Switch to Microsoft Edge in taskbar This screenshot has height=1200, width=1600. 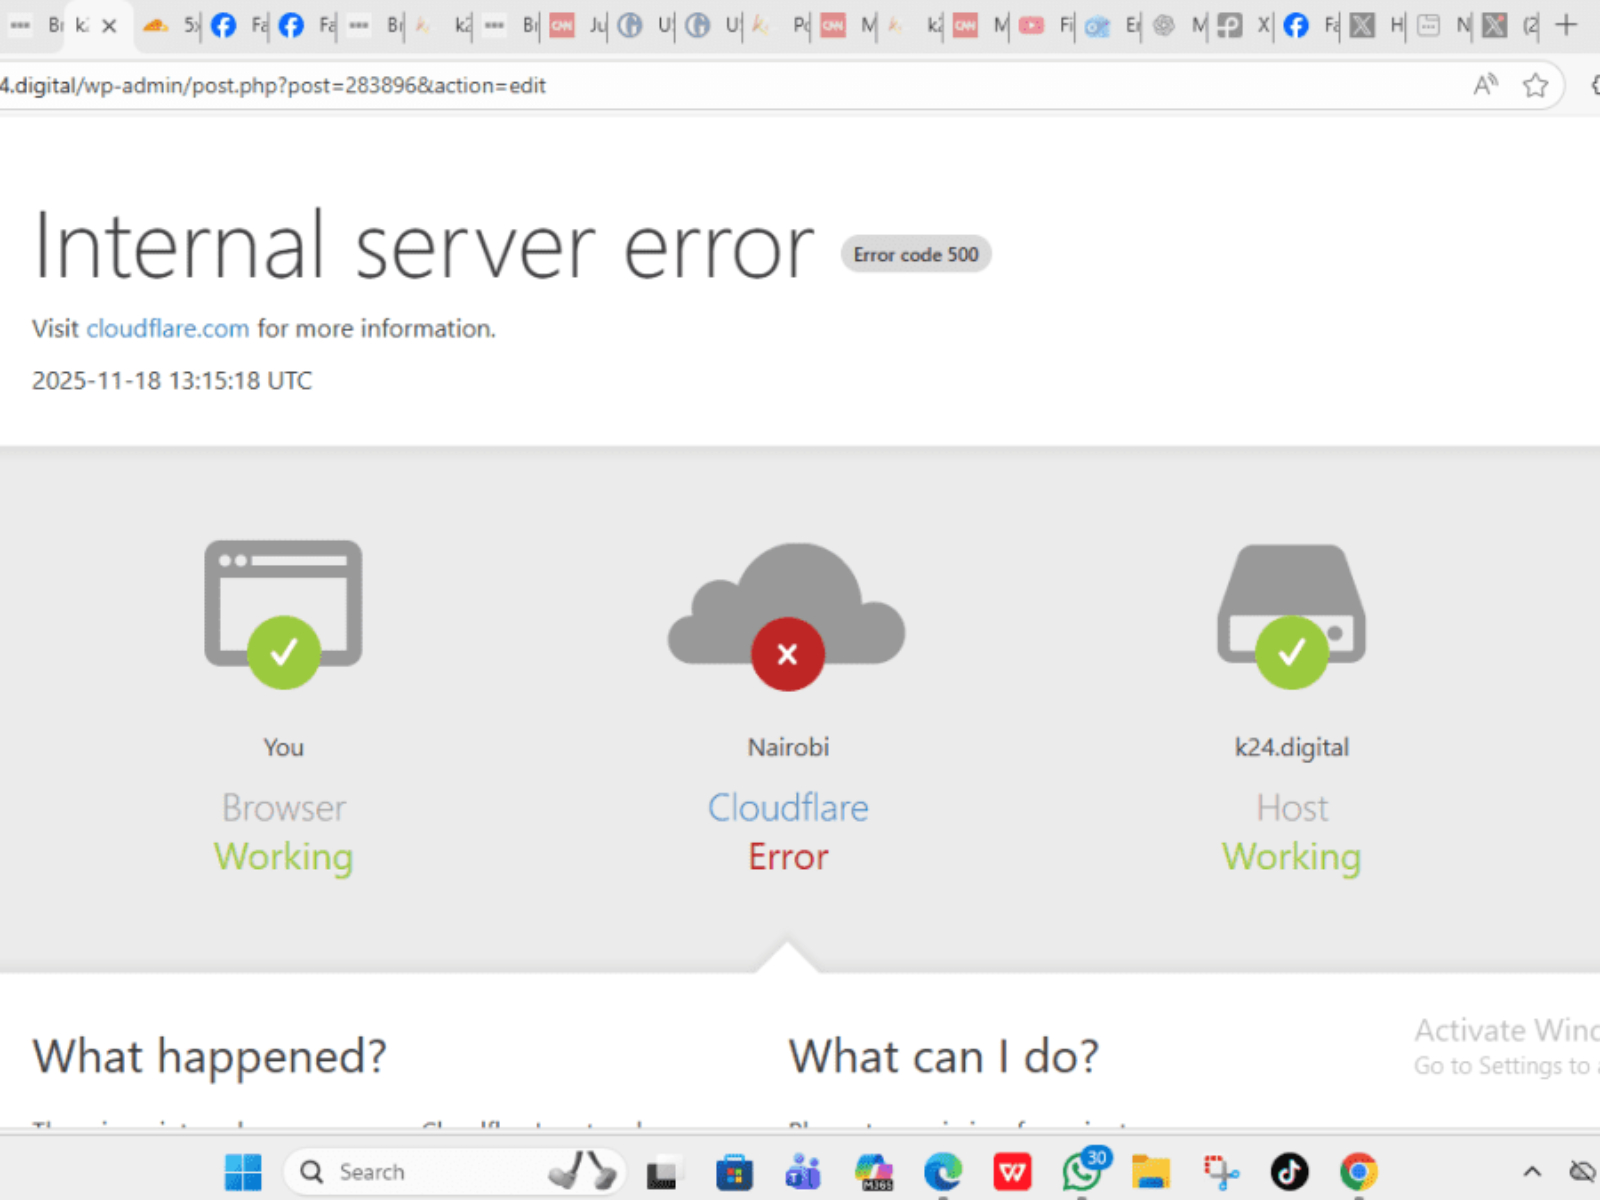coord(943,1172)
